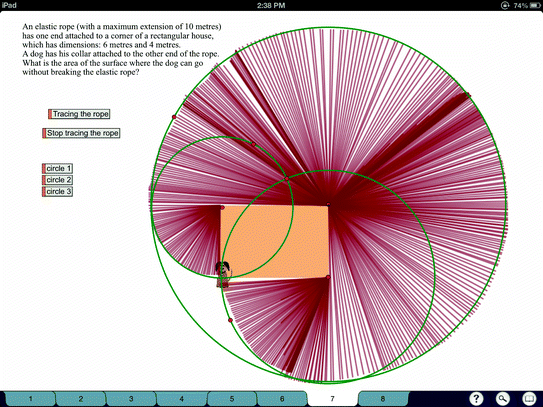This screenshot has height=407, width=543.
Task: Switch to page tab 6
Action: pyautogui.click(x=282, y=399)
